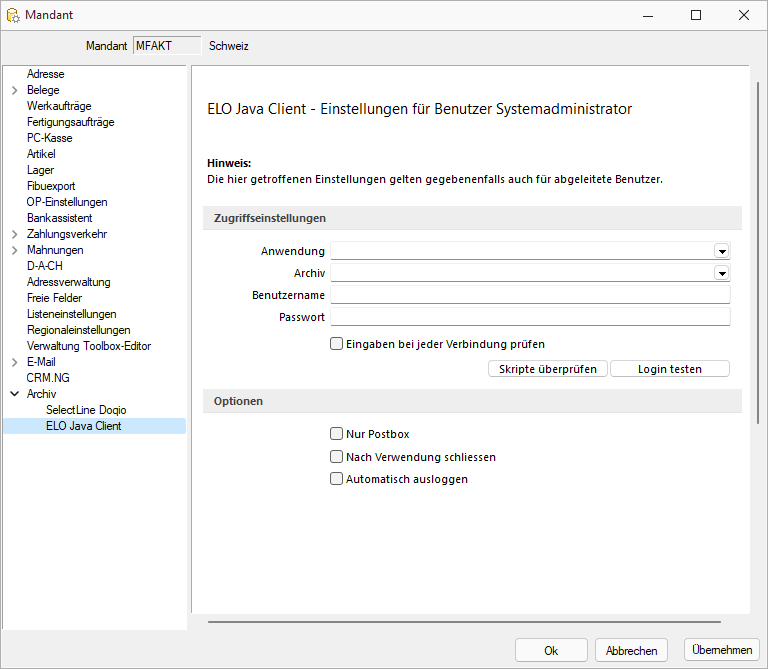Click the Mandant window title icon
Screen dimensions: 768x669
(x=13, y=15)
